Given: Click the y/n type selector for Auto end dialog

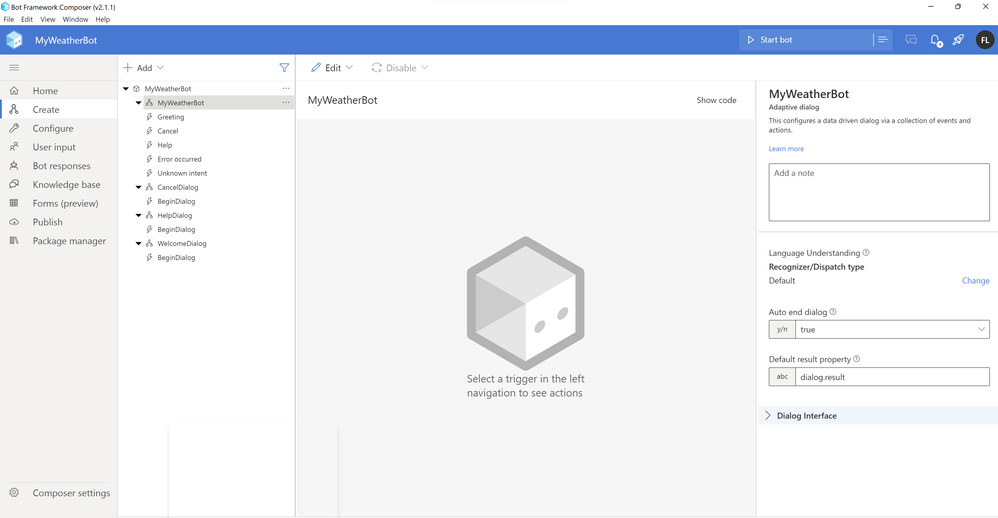Looking at the screenshot, I should tap(782, 330).
